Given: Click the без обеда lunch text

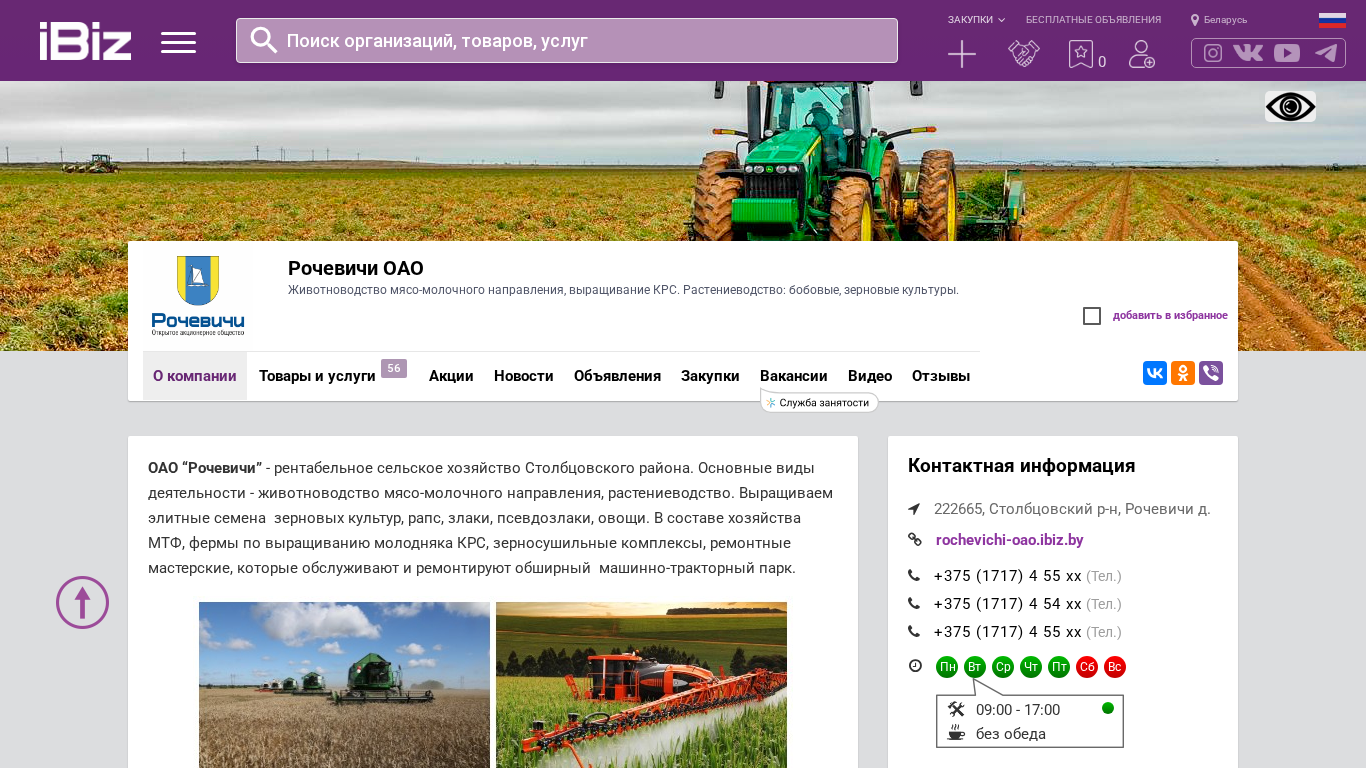Looking at the screenshot, I should coord(1011,734).
